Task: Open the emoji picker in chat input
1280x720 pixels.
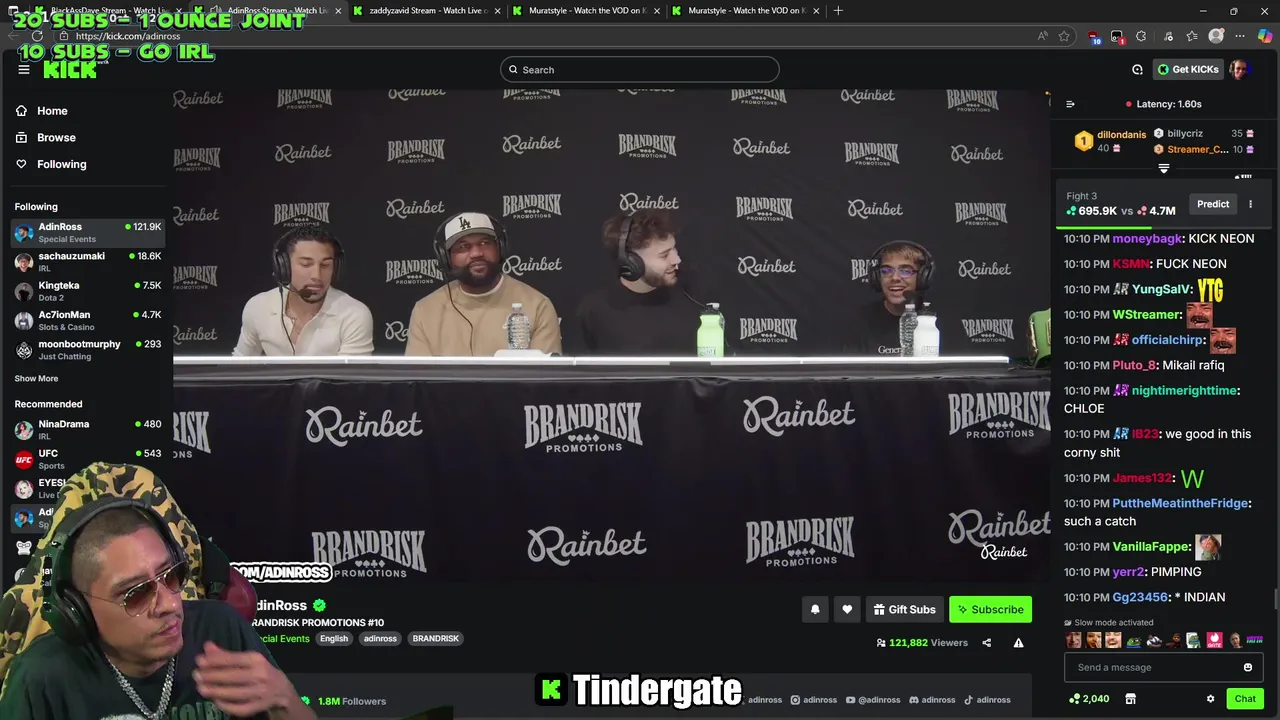Action: 1247,668
